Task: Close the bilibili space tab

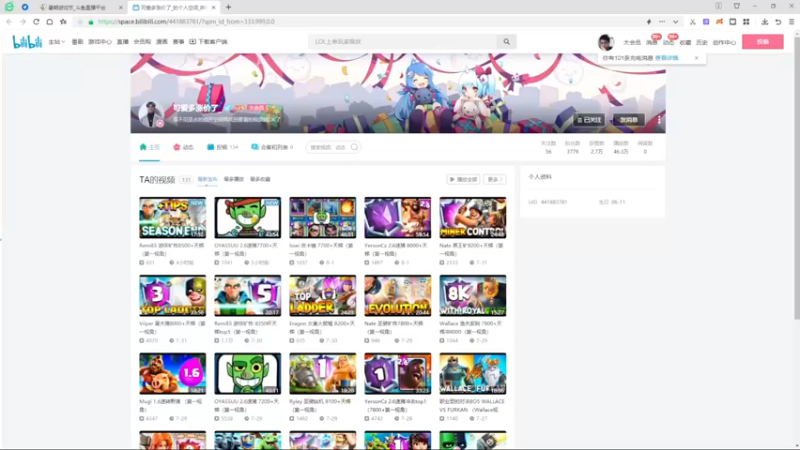Action: pos(213,8)
